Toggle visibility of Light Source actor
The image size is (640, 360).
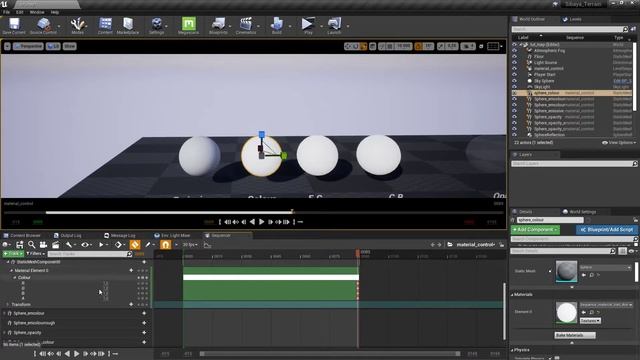[514, 62]
